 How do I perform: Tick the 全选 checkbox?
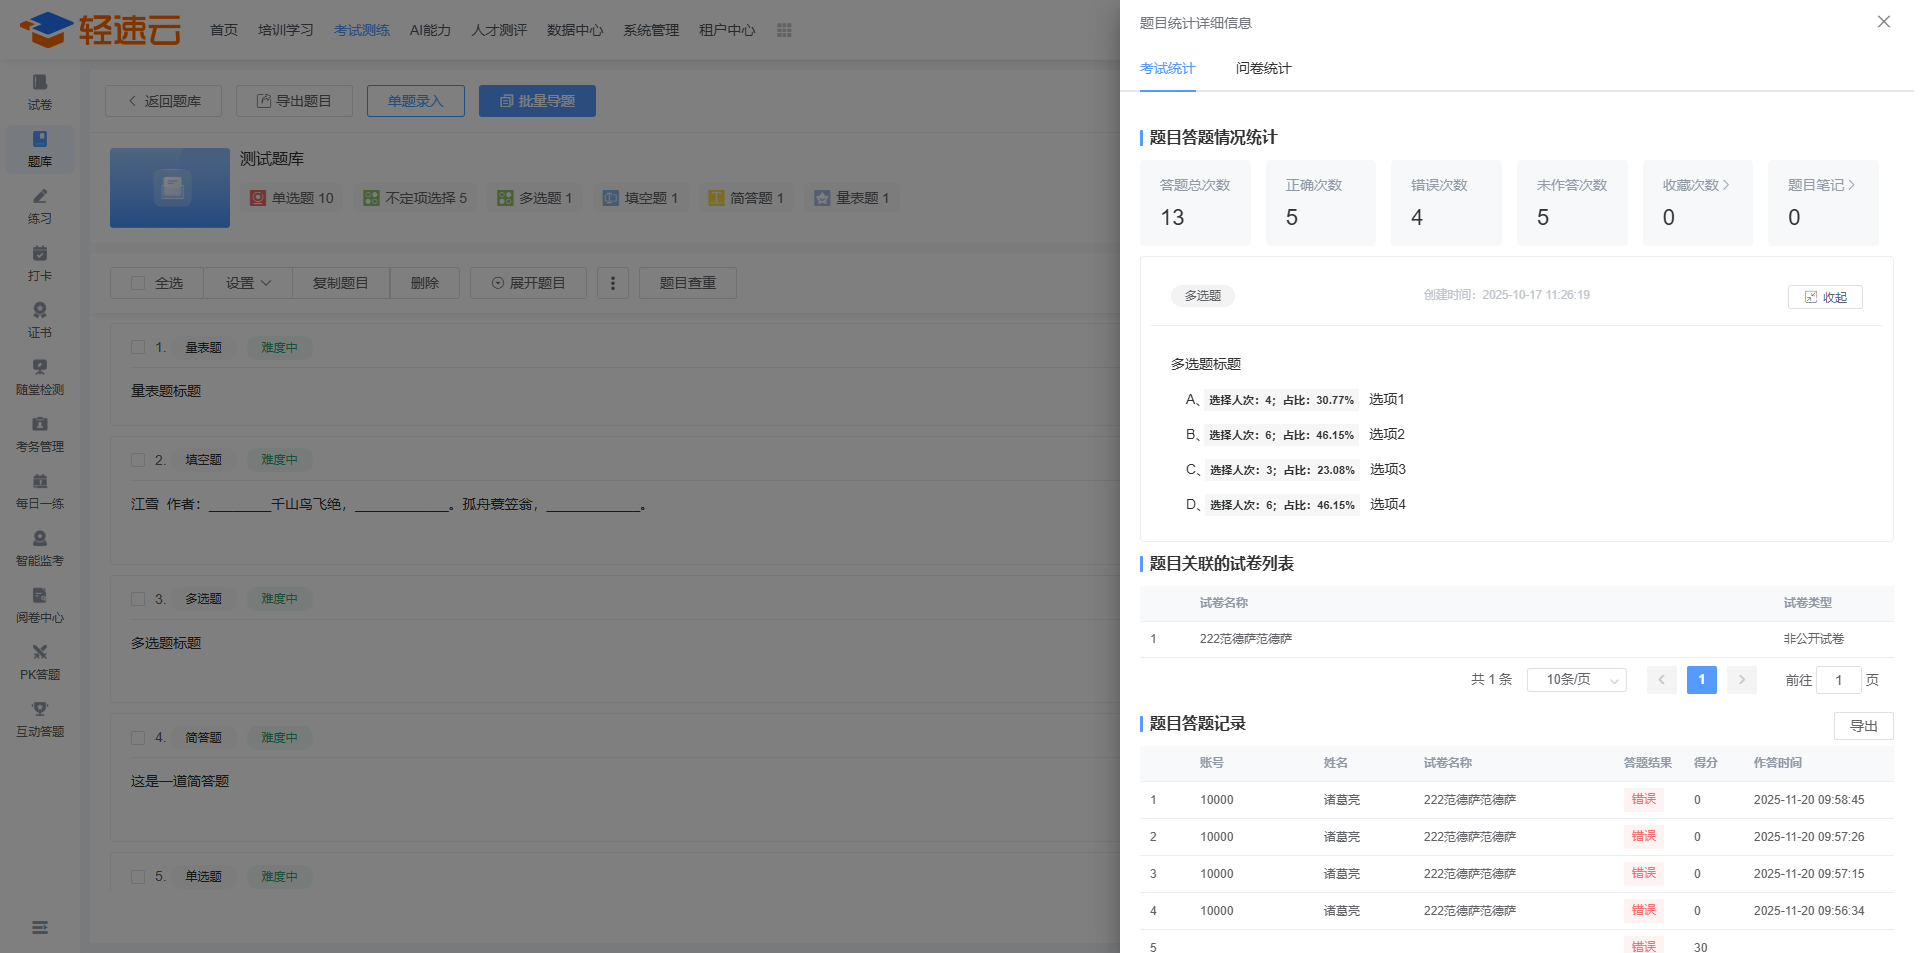139,284
